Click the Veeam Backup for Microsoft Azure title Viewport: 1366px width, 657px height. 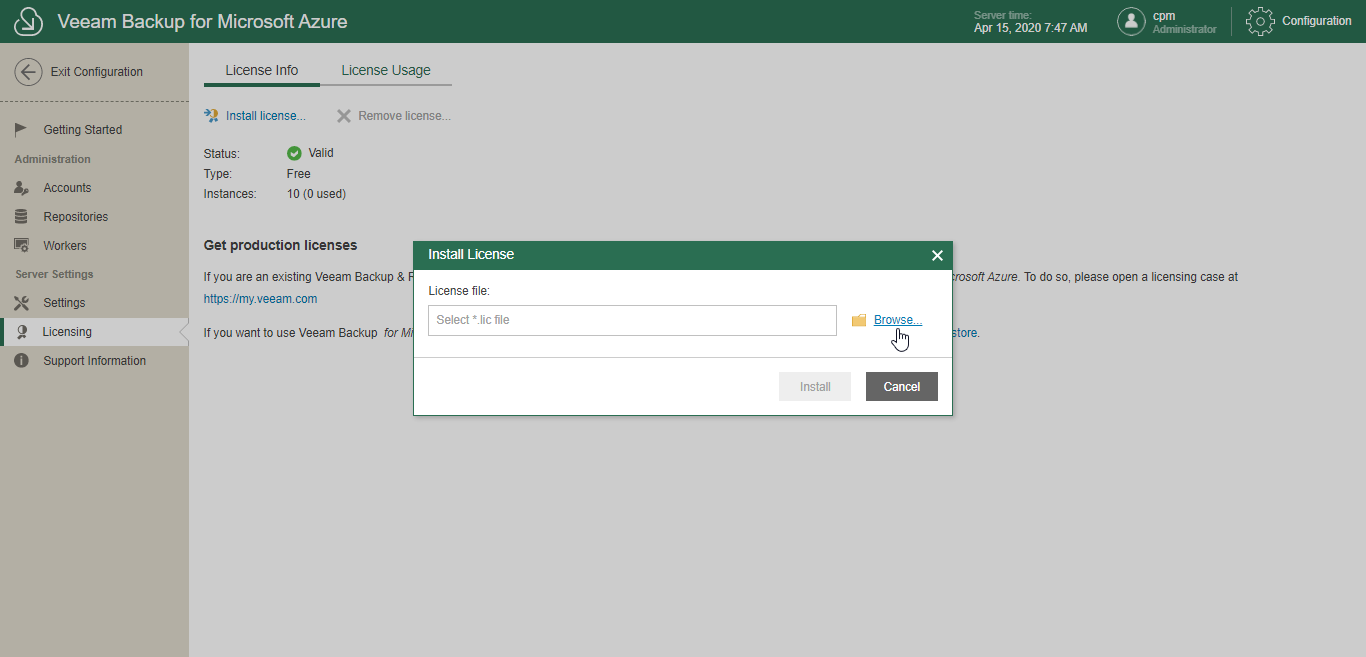click(203, 21)
